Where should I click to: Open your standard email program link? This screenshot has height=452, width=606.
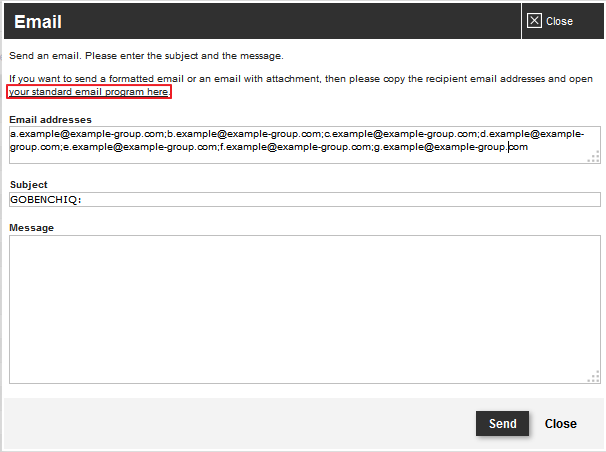[x=89, y=92]
